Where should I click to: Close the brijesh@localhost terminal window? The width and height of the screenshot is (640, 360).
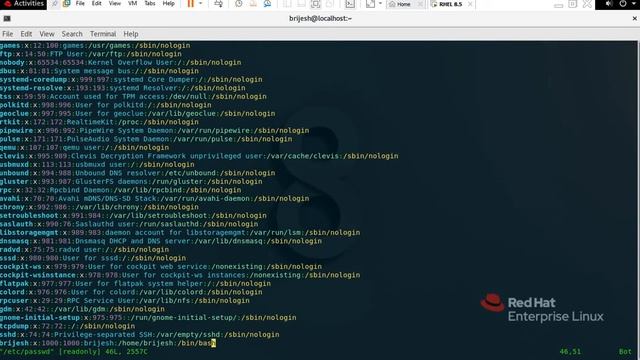pos(634,18)
